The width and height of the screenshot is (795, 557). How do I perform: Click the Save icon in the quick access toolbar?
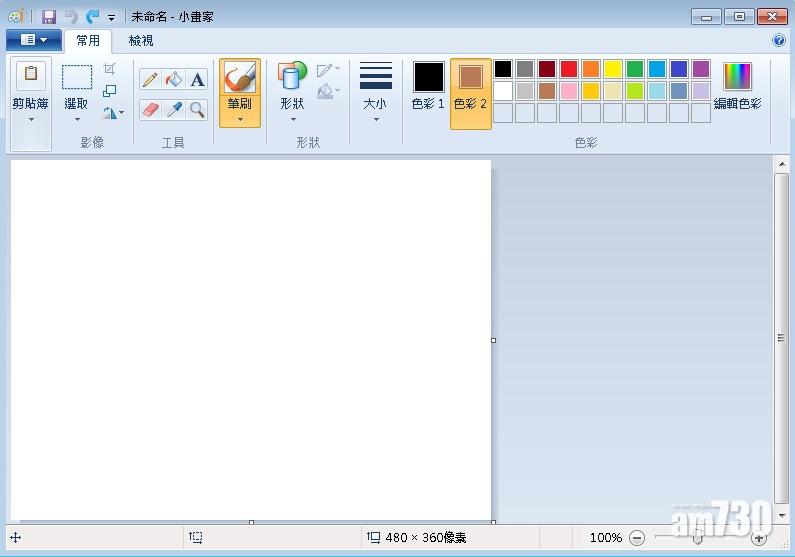48,17
